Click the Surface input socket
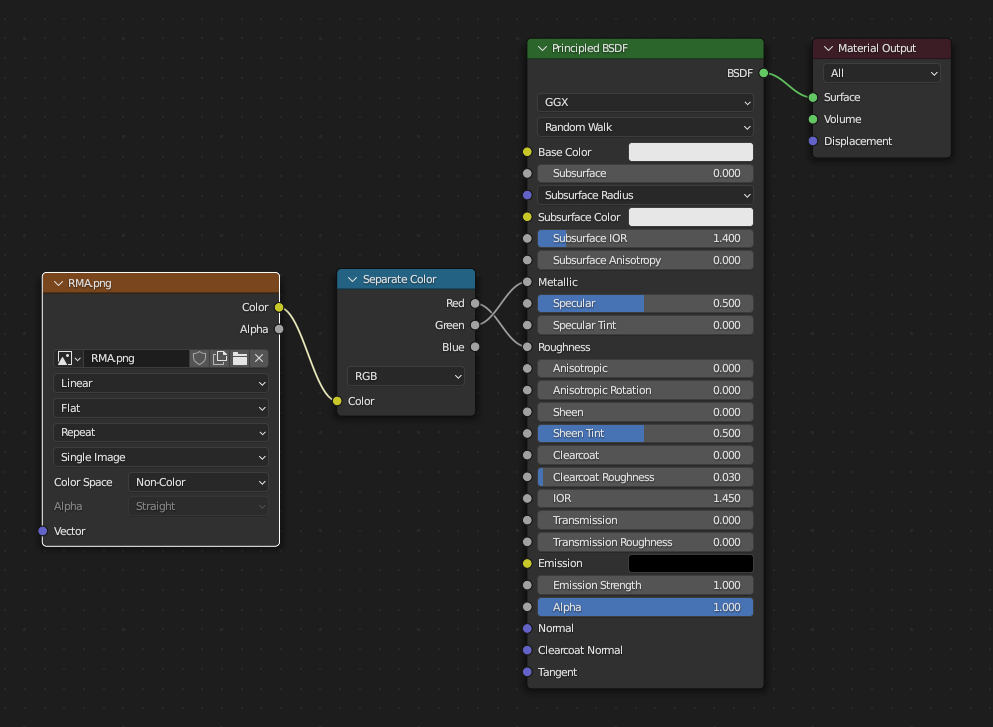 [x=813, y=98]
